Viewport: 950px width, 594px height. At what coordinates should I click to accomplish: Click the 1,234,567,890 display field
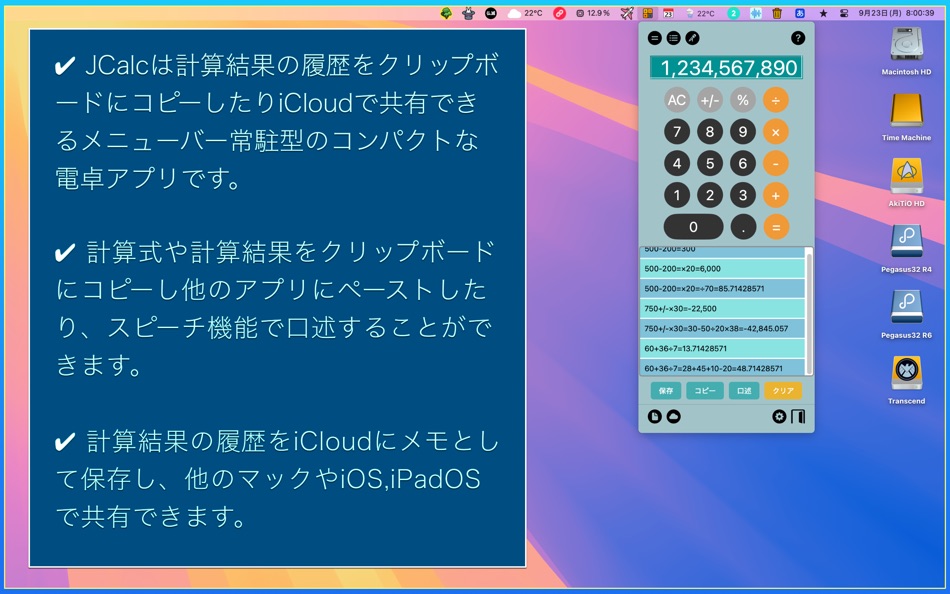click(x=726, y=67)
